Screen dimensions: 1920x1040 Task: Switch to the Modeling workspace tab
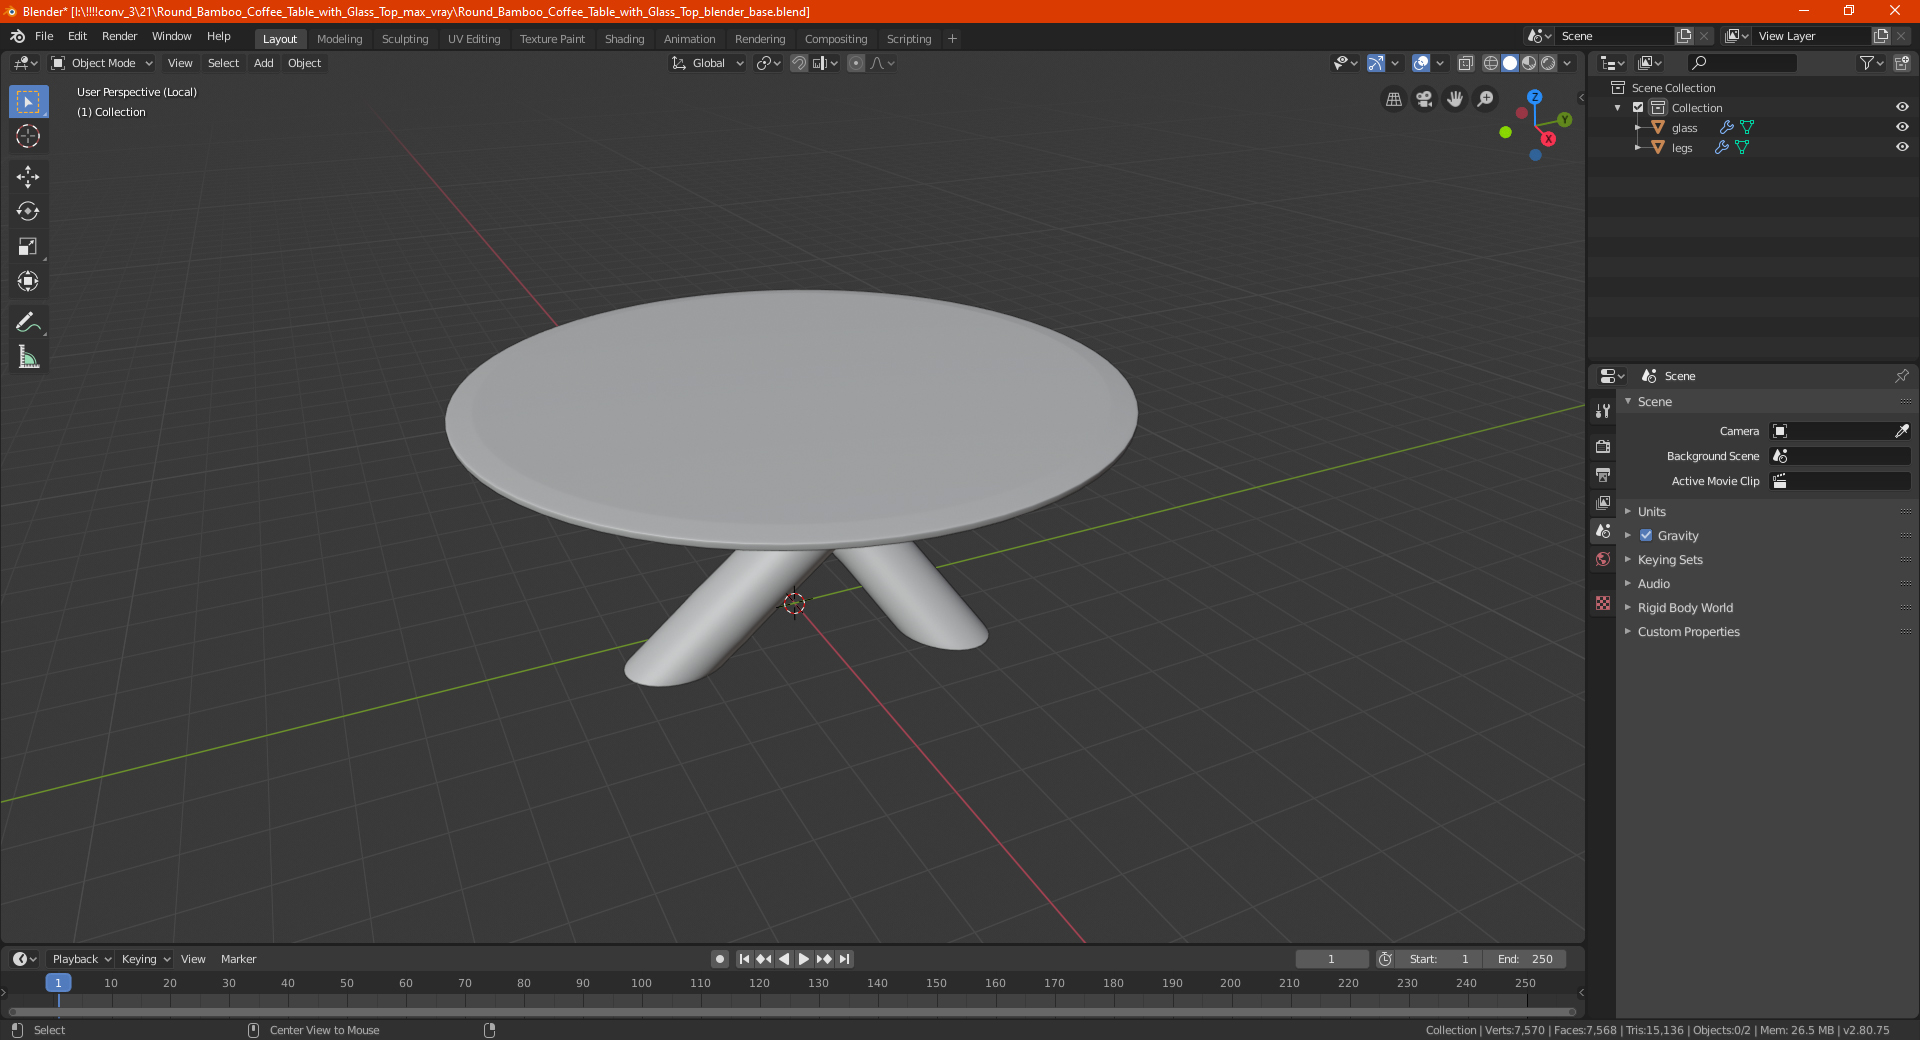pyautogui.click(x=339, y=39)
